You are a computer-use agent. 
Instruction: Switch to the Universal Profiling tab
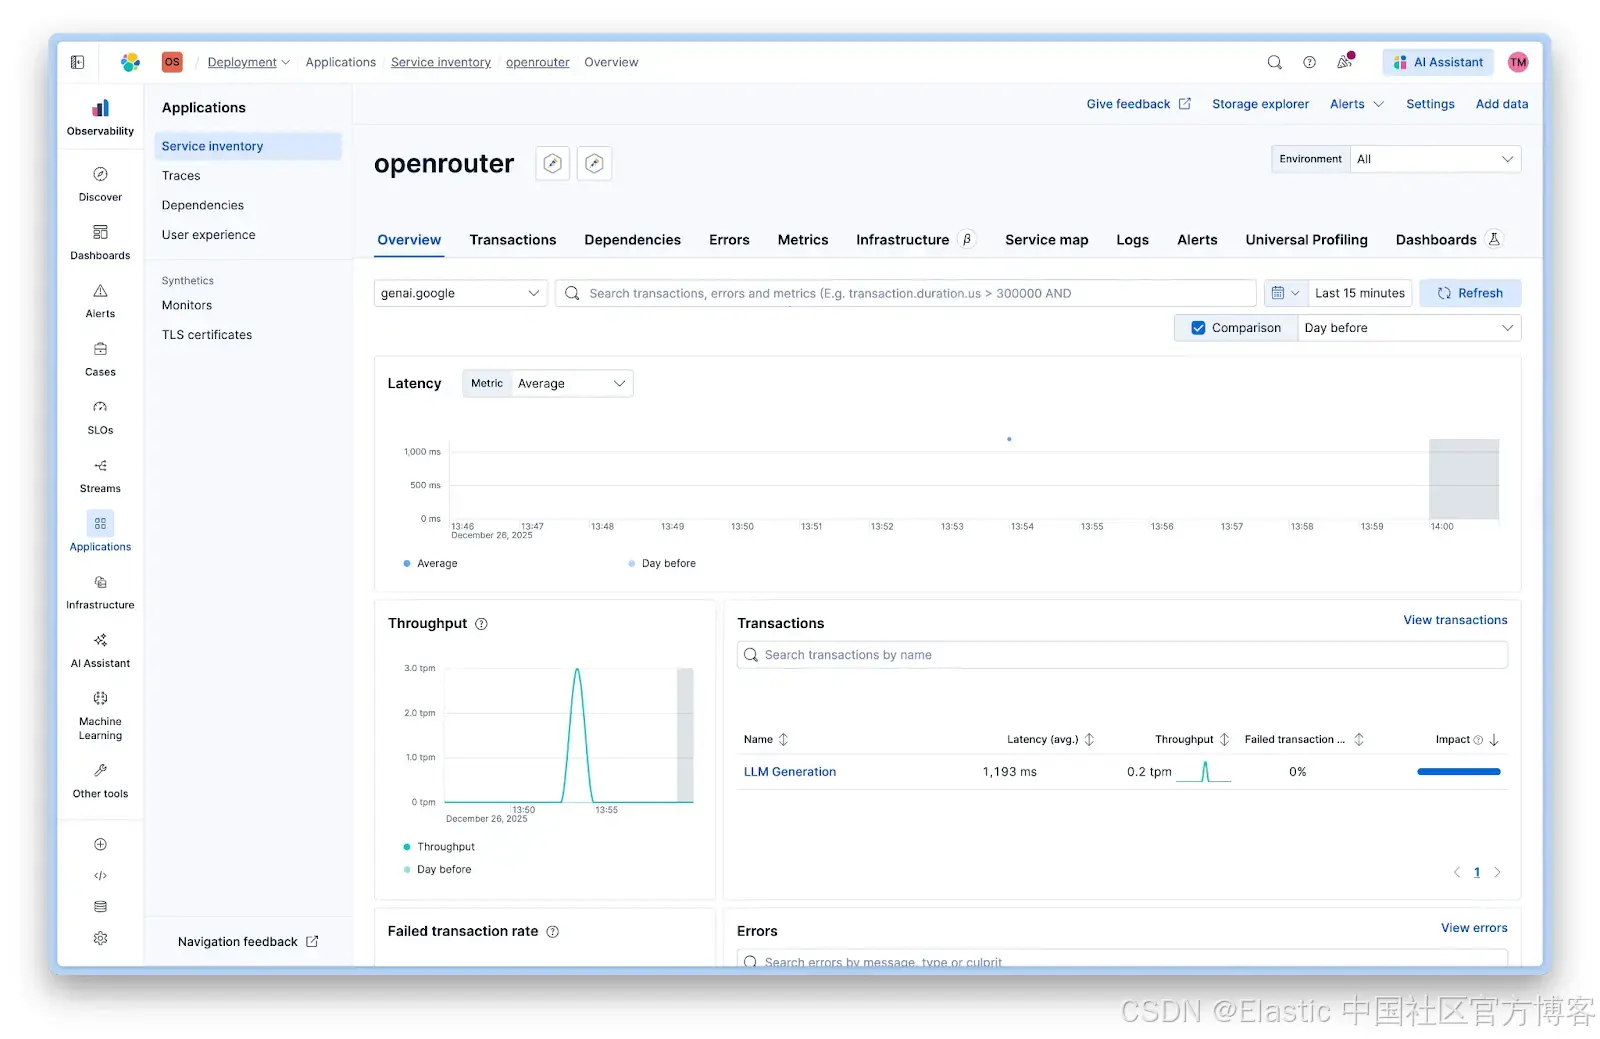(1306, 240)
